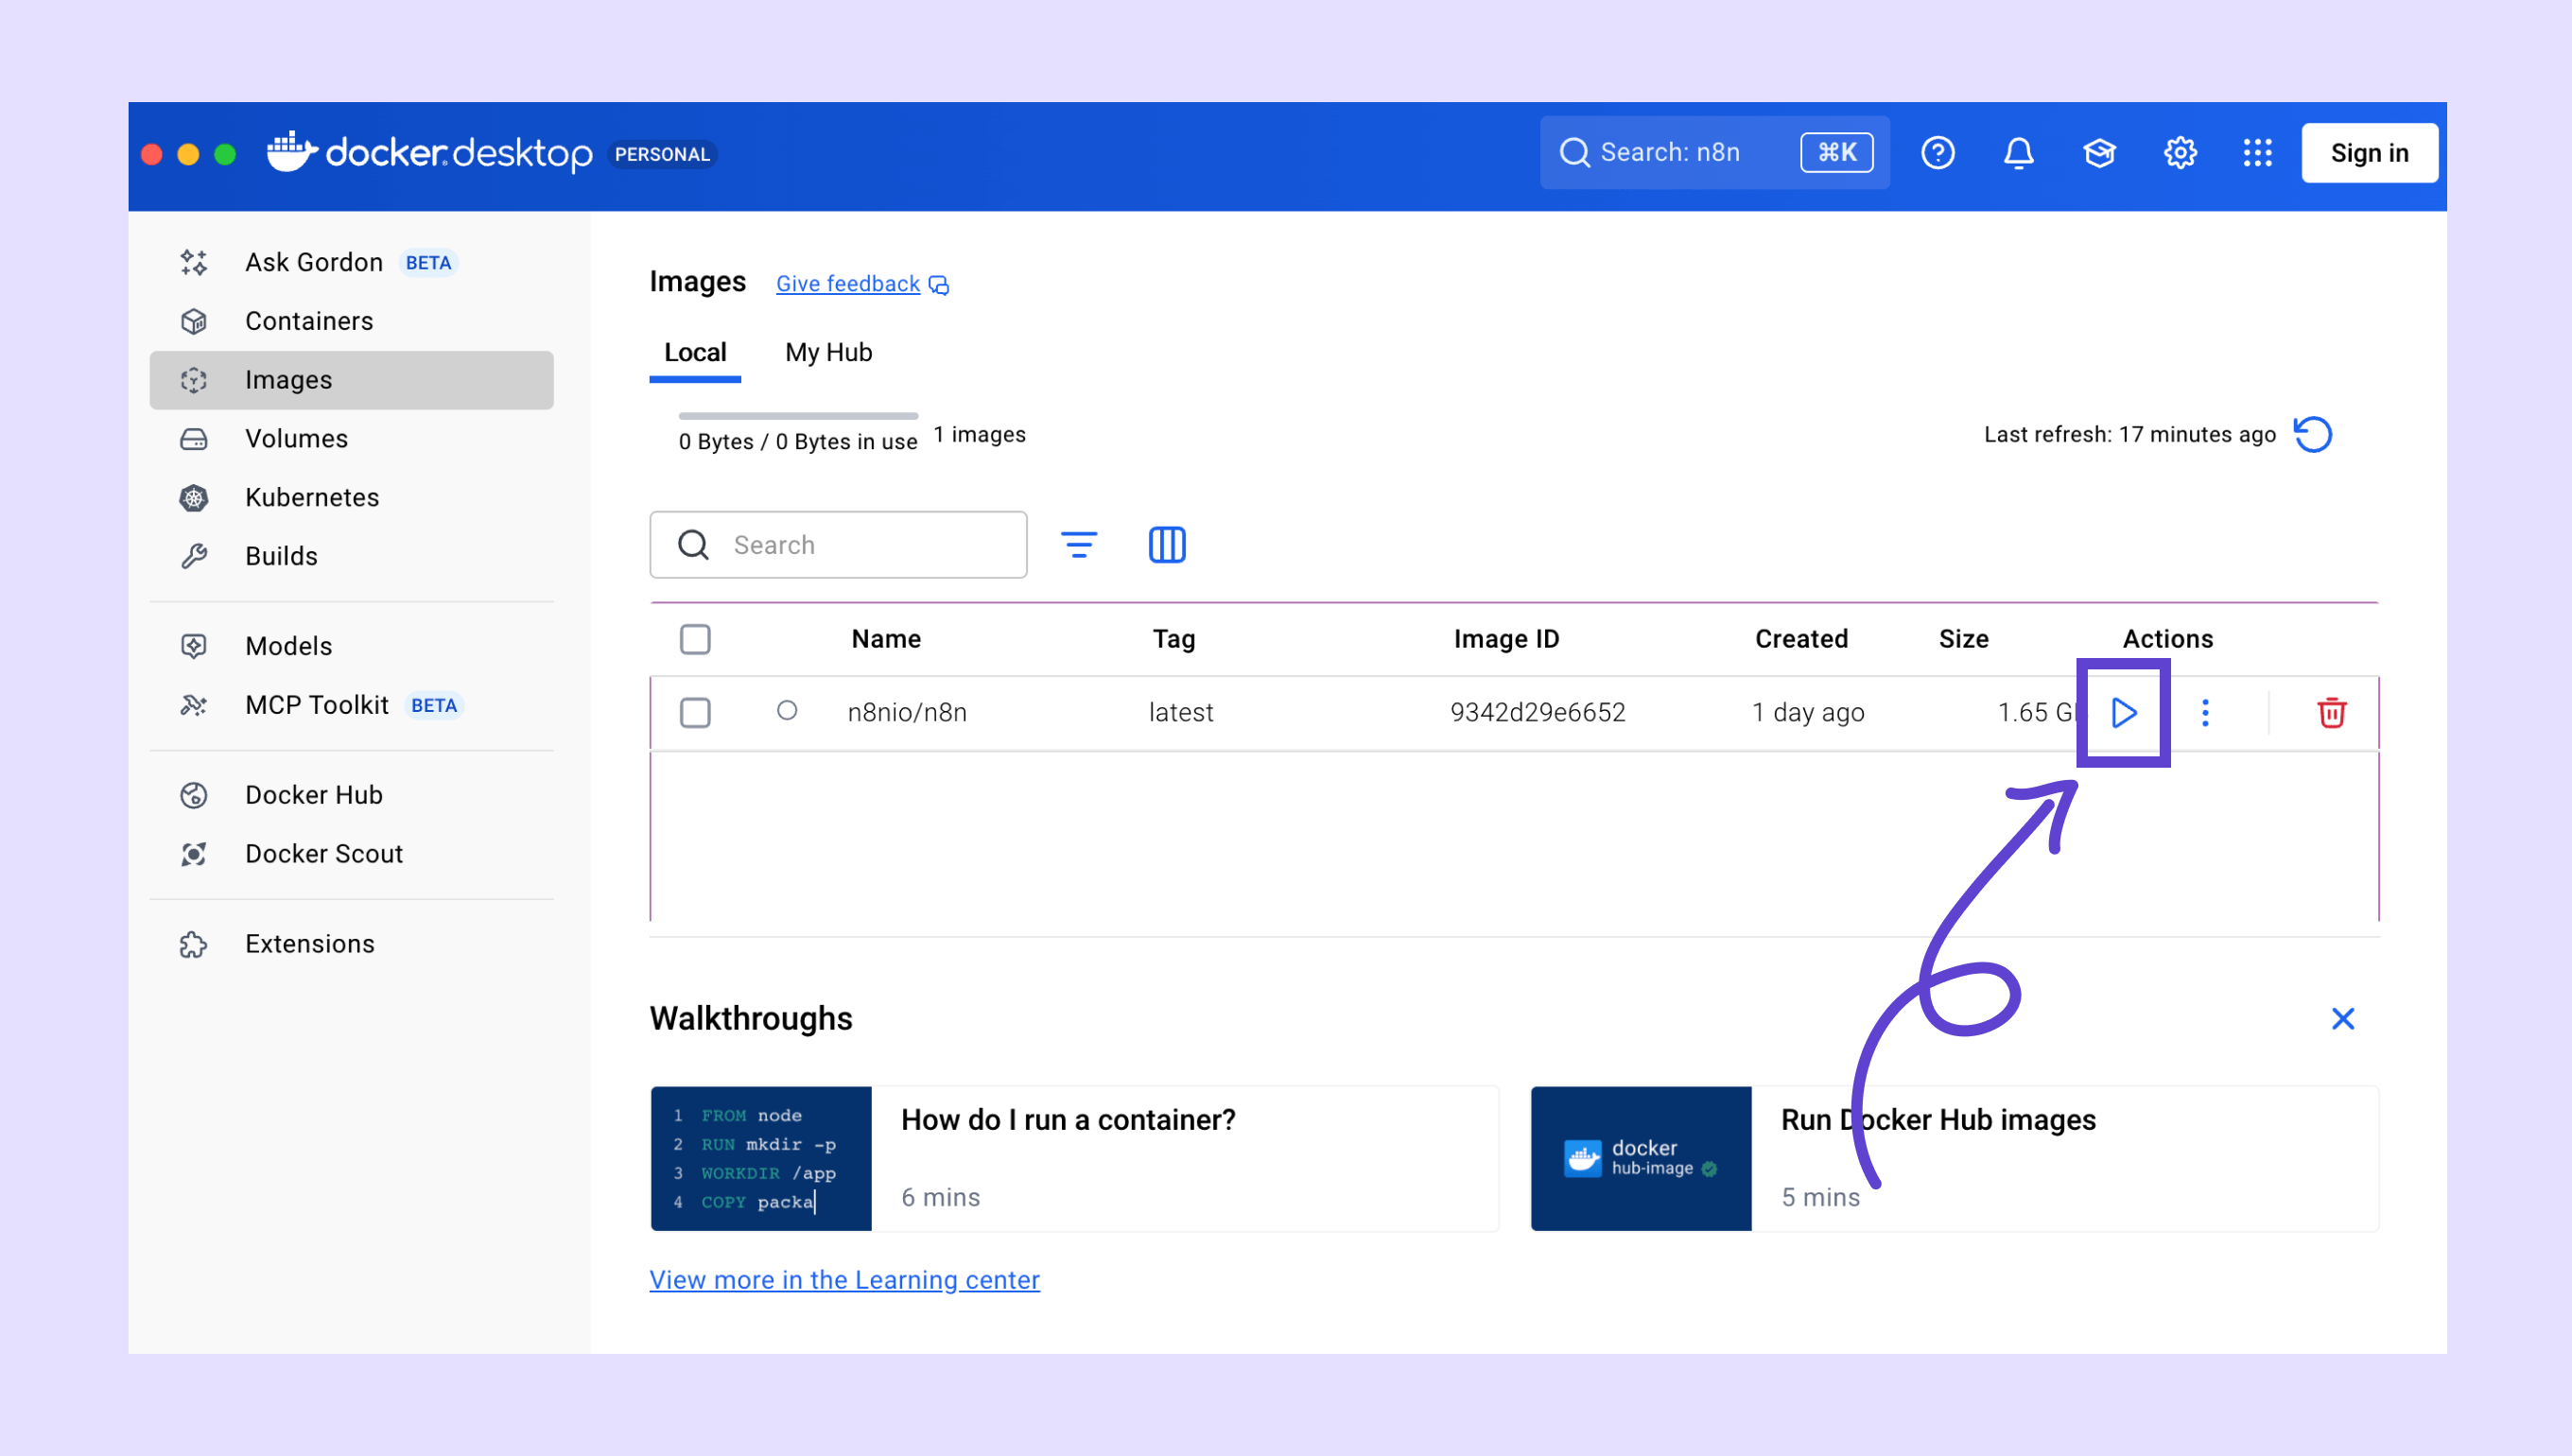2572x1456 pixels.
Task: Select the n8nio/n8n row checkbox
Action: (695, 713)
